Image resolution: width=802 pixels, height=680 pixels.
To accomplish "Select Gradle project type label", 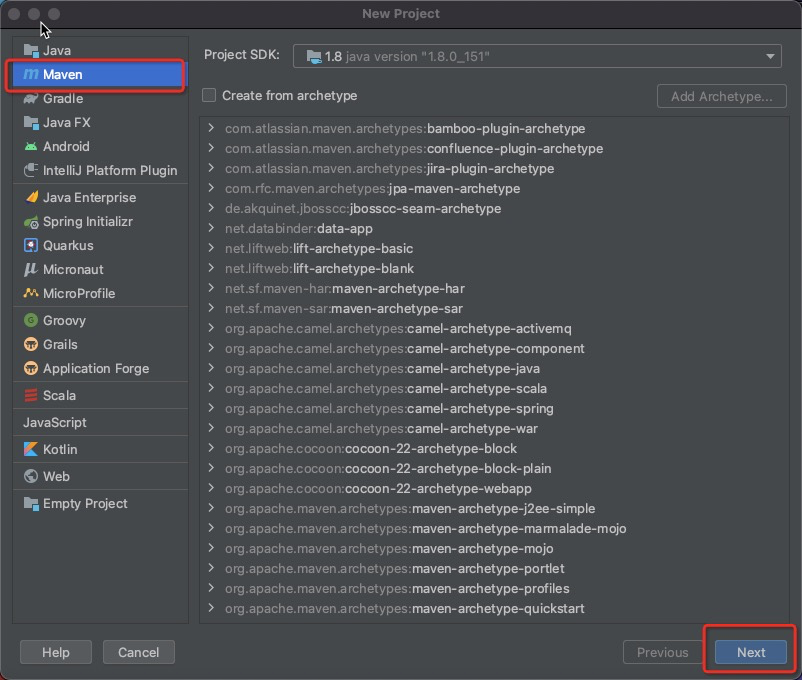I will tap(63, 98).
